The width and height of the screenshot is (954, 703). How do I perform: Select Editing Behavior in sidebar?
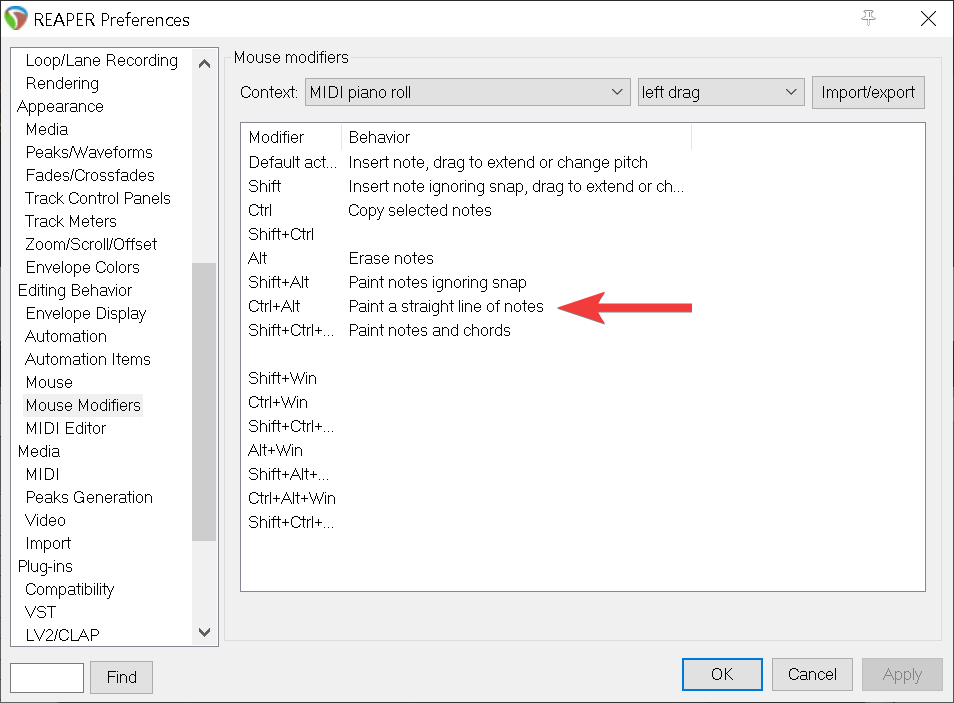pos(75,290)
